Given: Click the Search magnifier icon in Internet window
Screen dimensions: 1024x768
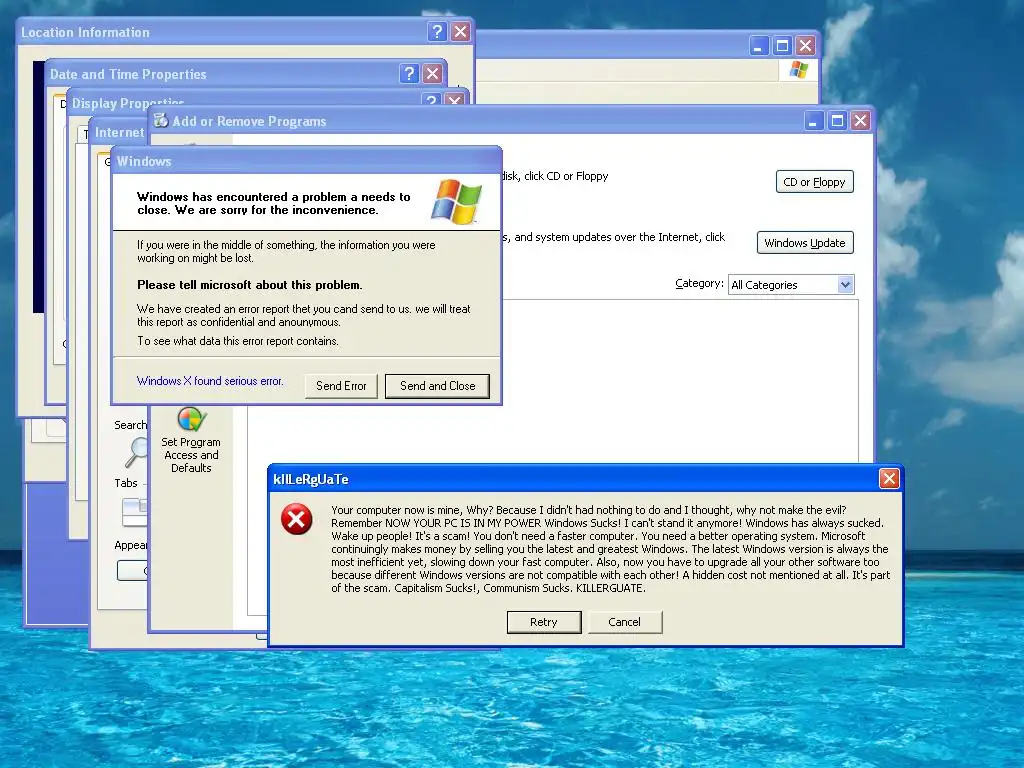Looking at the screenshot, I should tap(136, 452).
